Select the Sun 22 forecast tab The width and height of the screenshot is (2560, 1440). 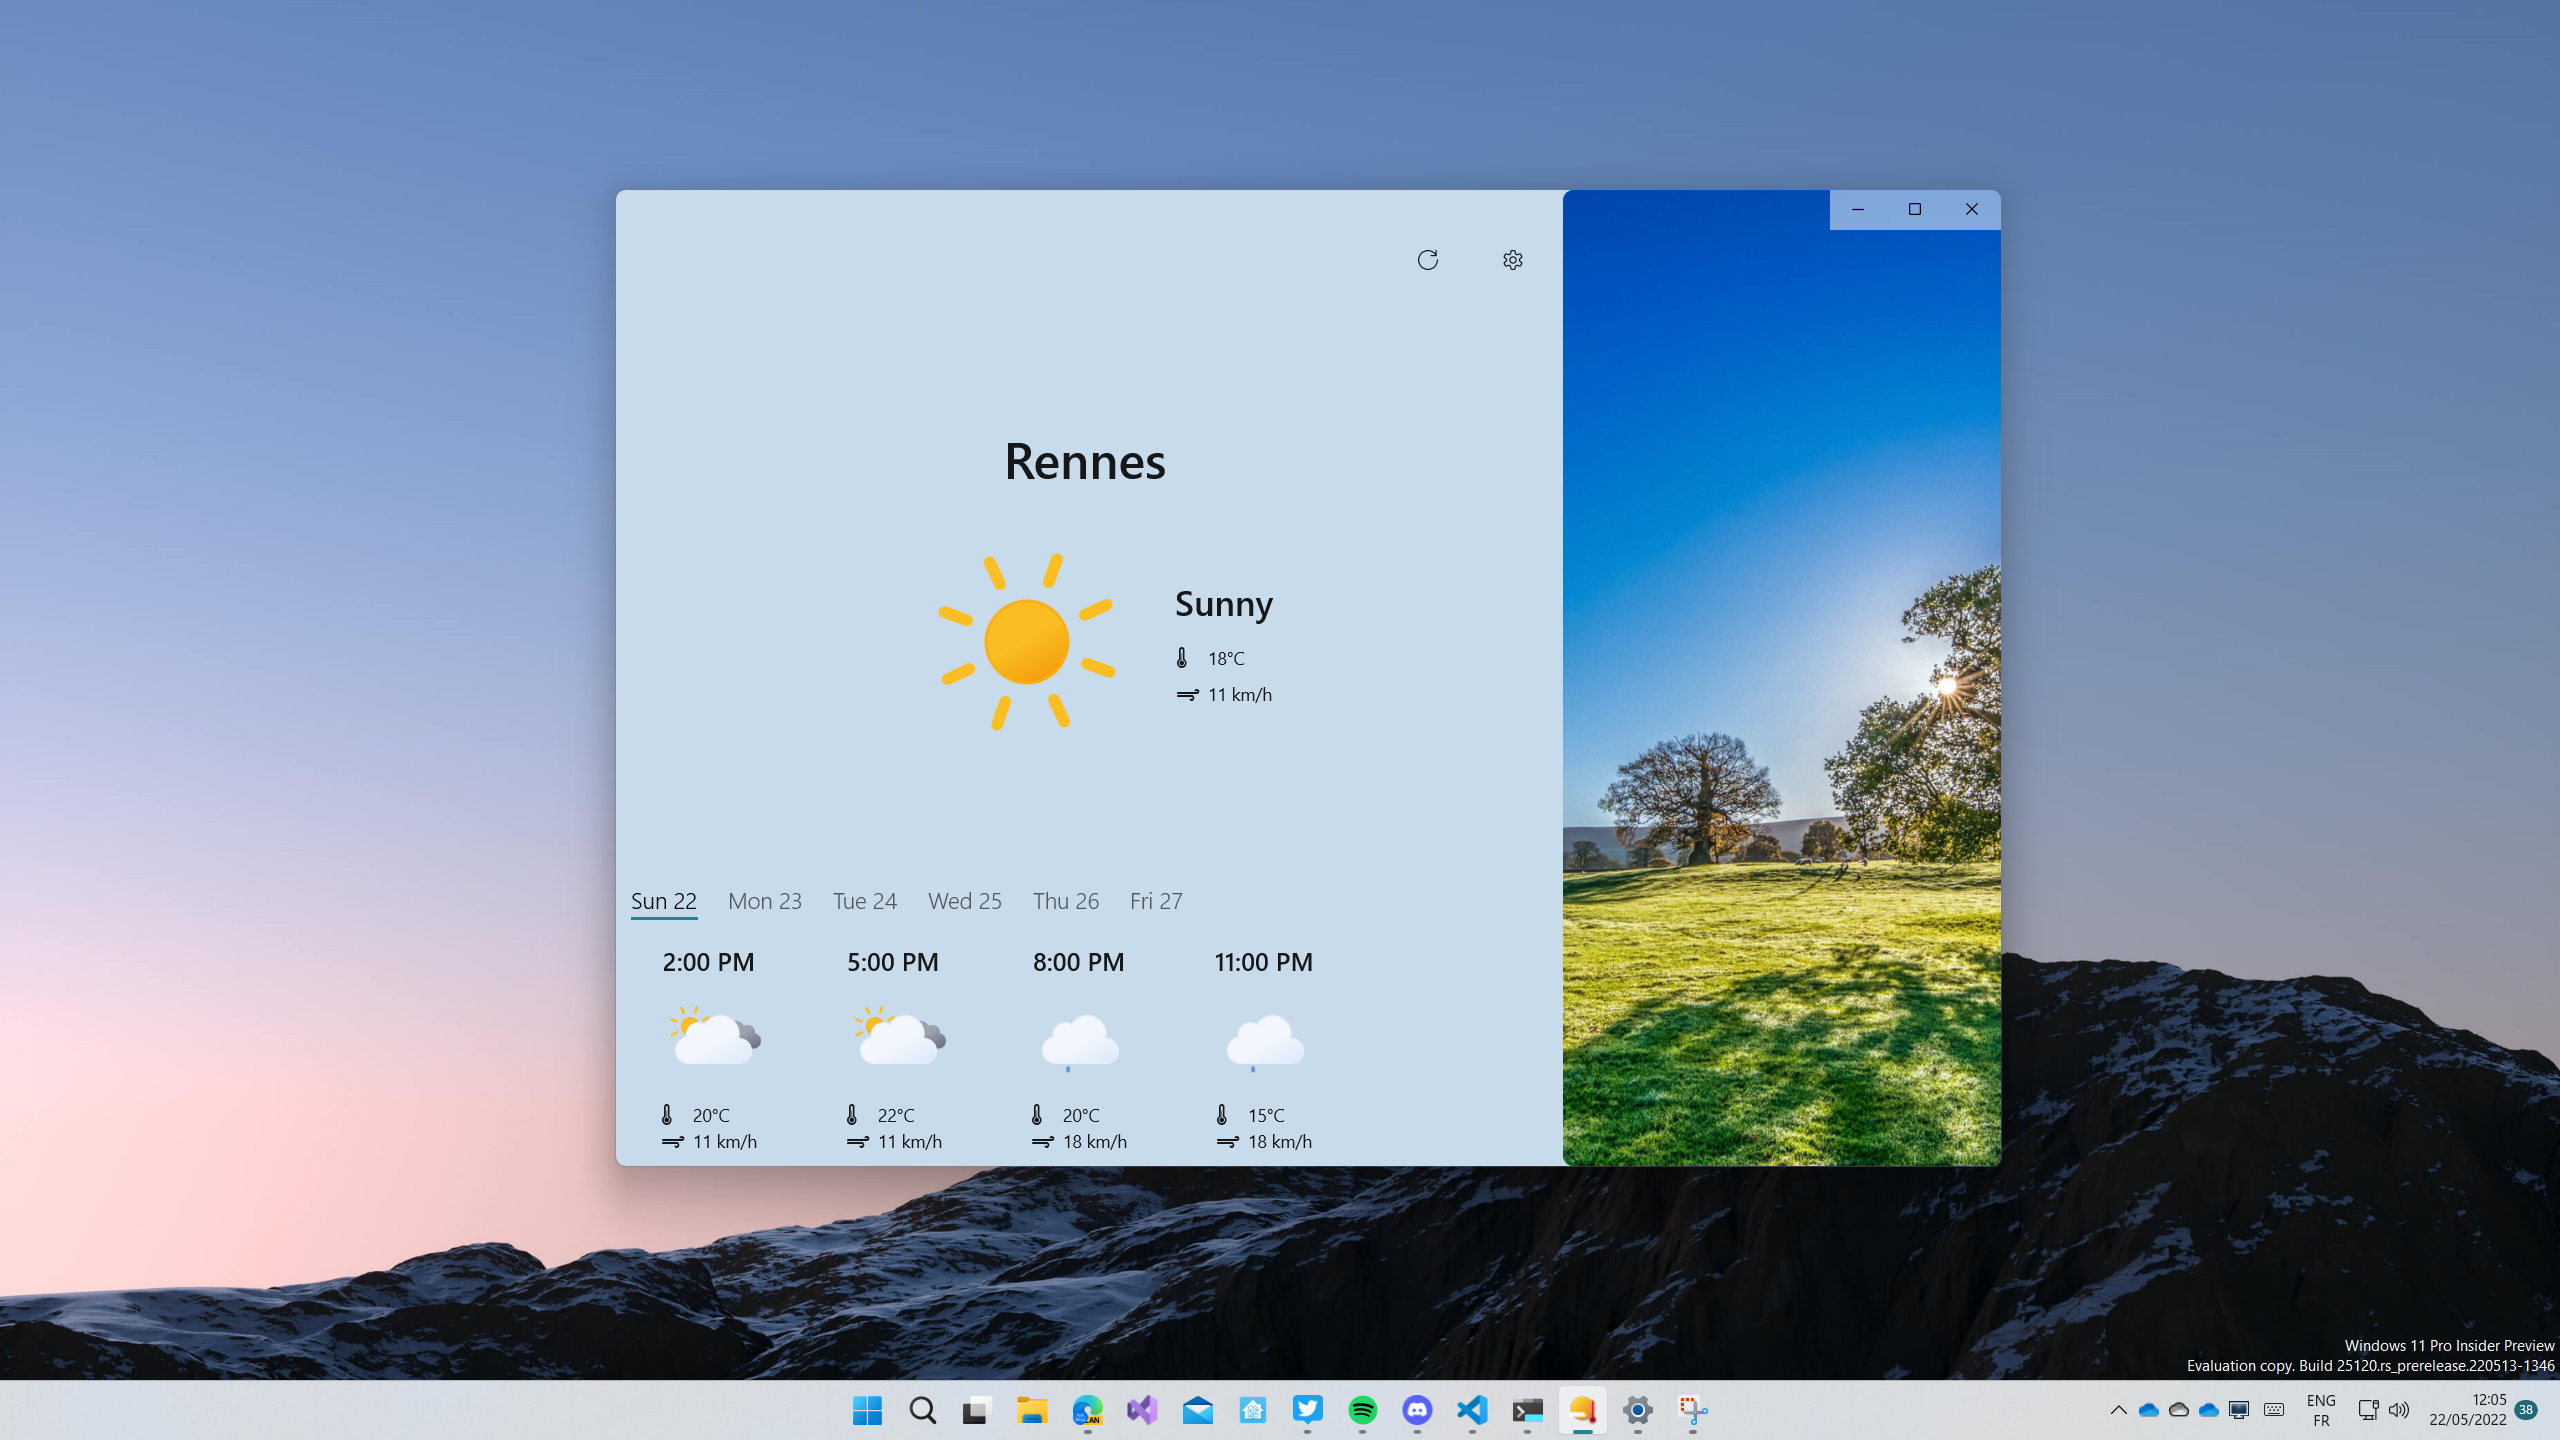pos(663,901)
